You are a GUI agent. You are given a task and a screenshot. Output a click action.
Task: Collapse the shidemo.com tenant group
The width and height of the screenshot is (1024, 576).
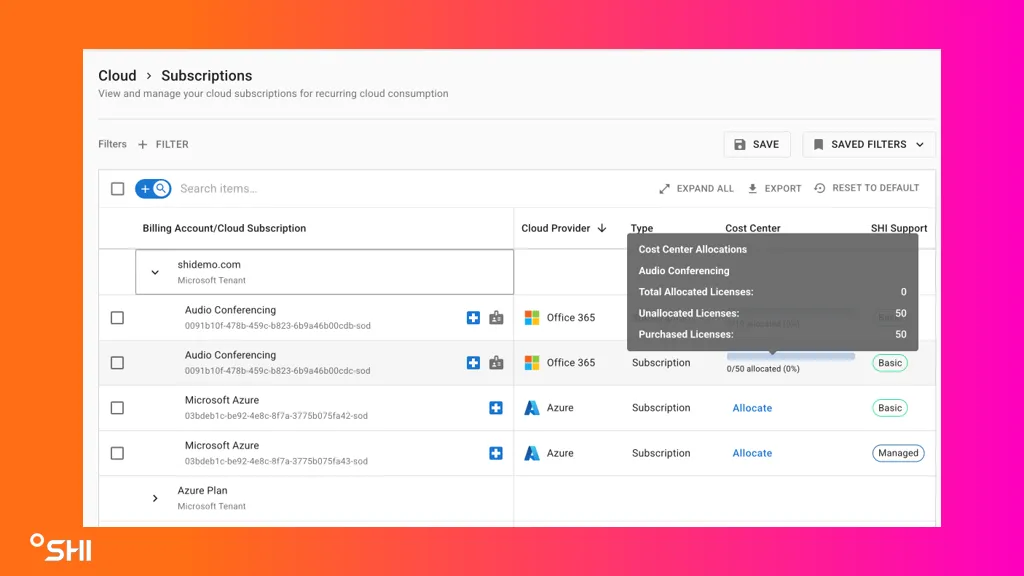tap(155, 272)
